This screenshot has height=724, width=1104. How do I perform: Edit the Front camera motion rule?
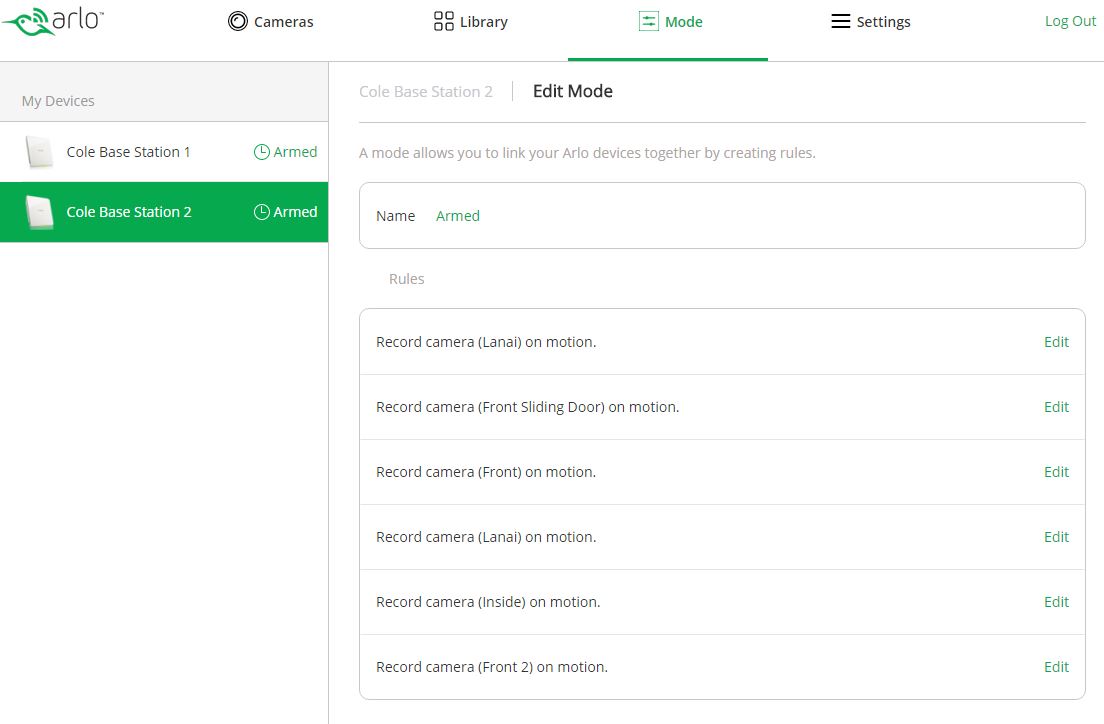click(1056, 472)
